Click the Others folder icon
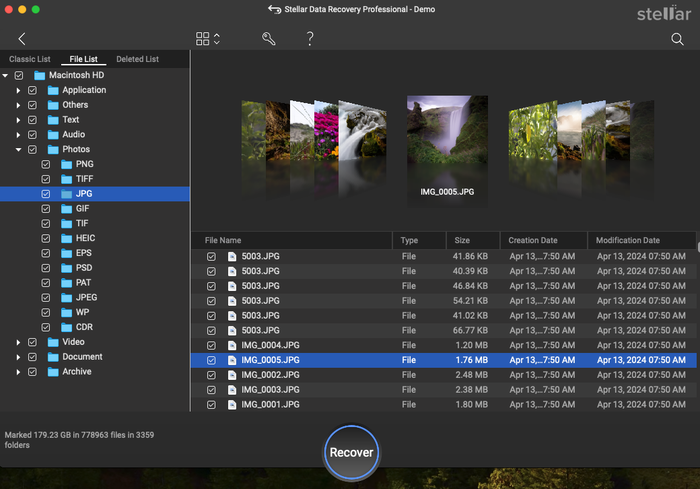The width and height of the screenshot is (700, 489). point(53,105)
